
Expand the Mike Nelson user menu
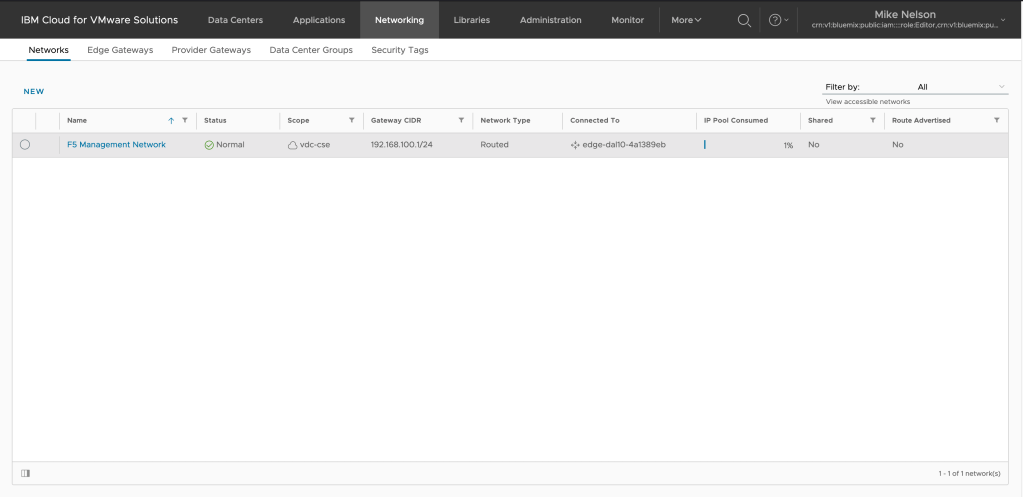coord(1002,20)
